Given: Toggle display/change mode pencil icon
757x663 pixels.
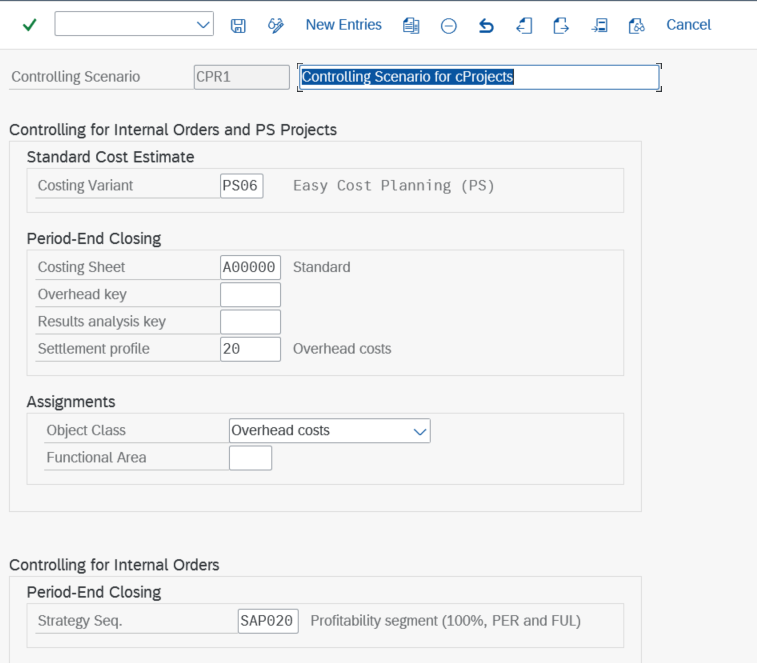Looking at the screenshot, I should pyautogui.click(x=276, y=26).
